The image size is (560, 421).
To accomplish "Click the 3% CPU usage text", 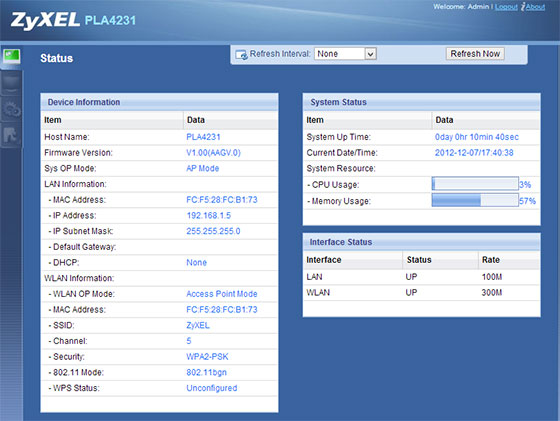I will tap(525, 185).
